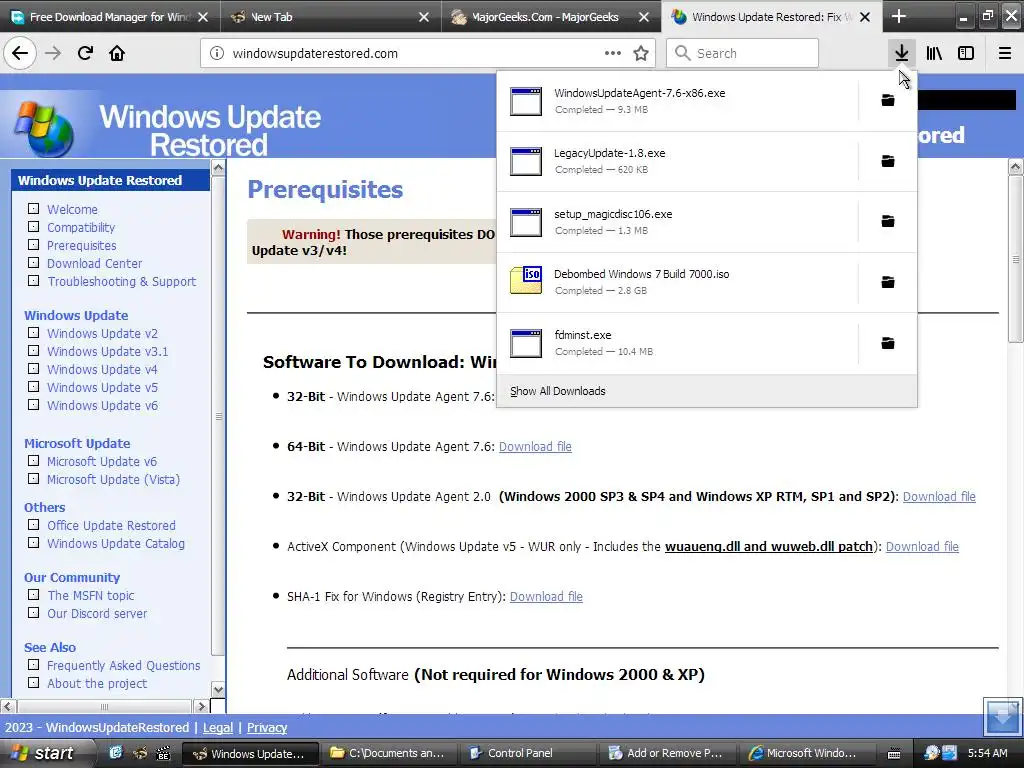Open the Firefox hamburger menu
Viewport: 1024px width, 768px height.
1005,54
